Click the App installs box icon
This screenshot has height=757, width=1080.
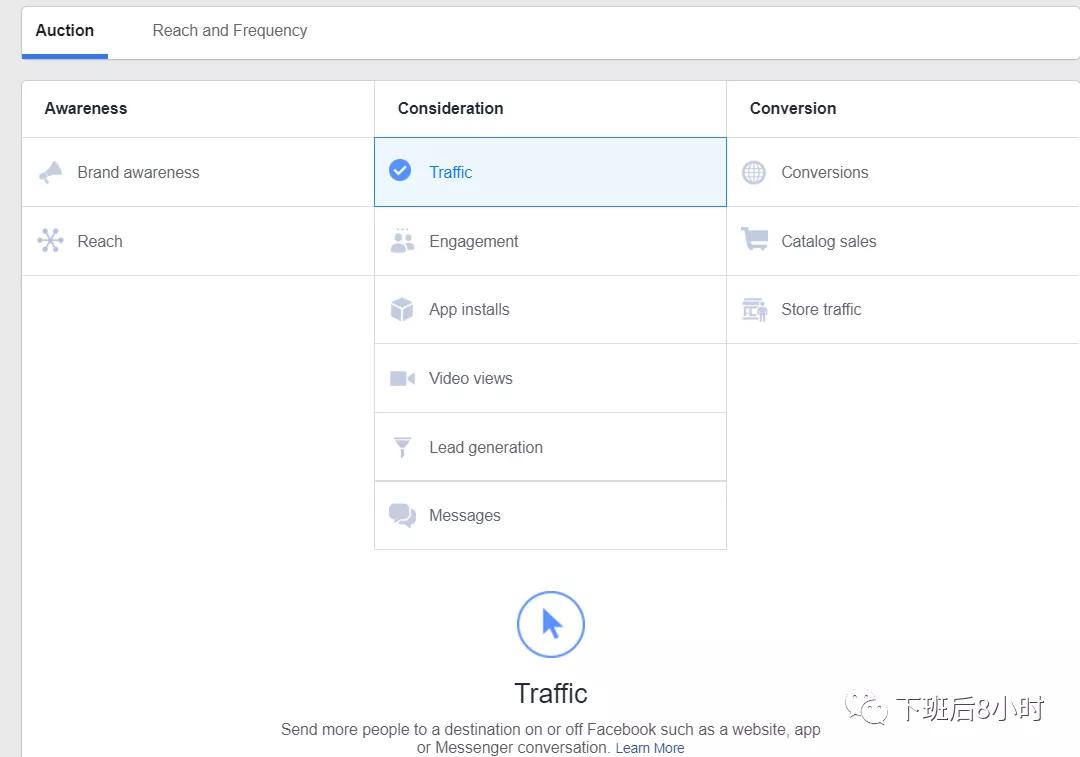402,310
